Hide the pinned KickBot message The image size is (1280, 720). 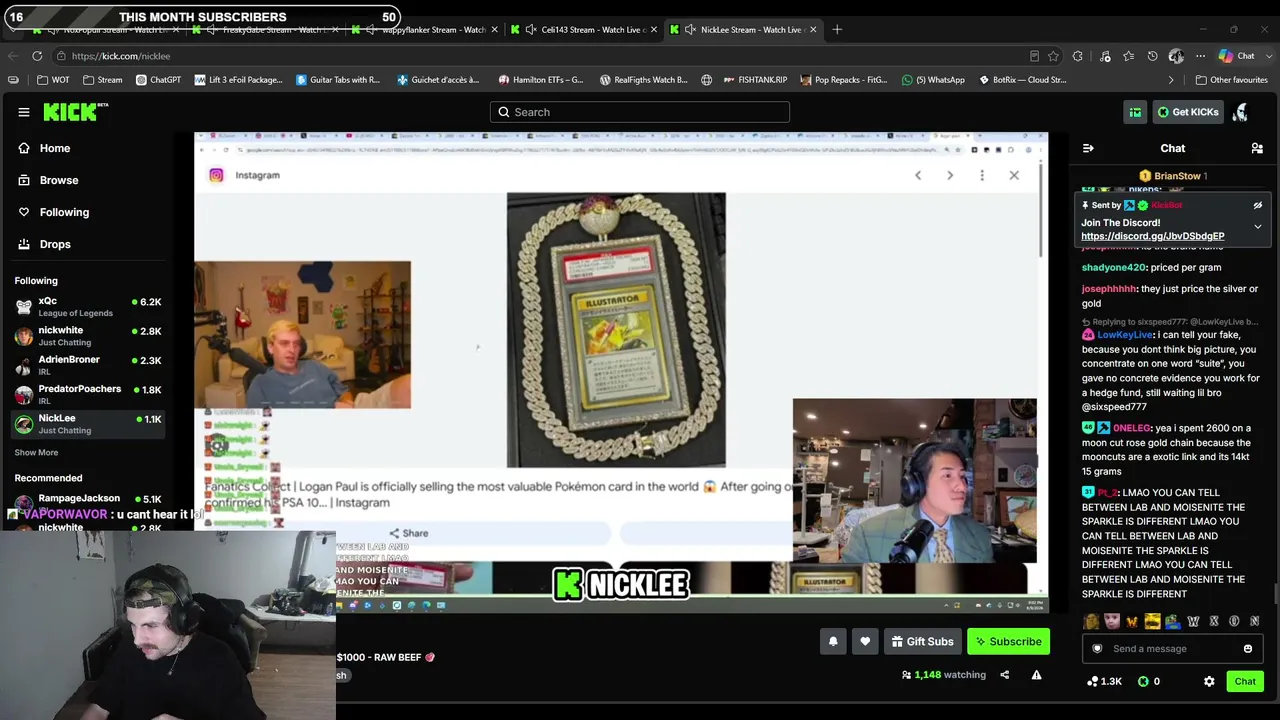click(1258, 205)
